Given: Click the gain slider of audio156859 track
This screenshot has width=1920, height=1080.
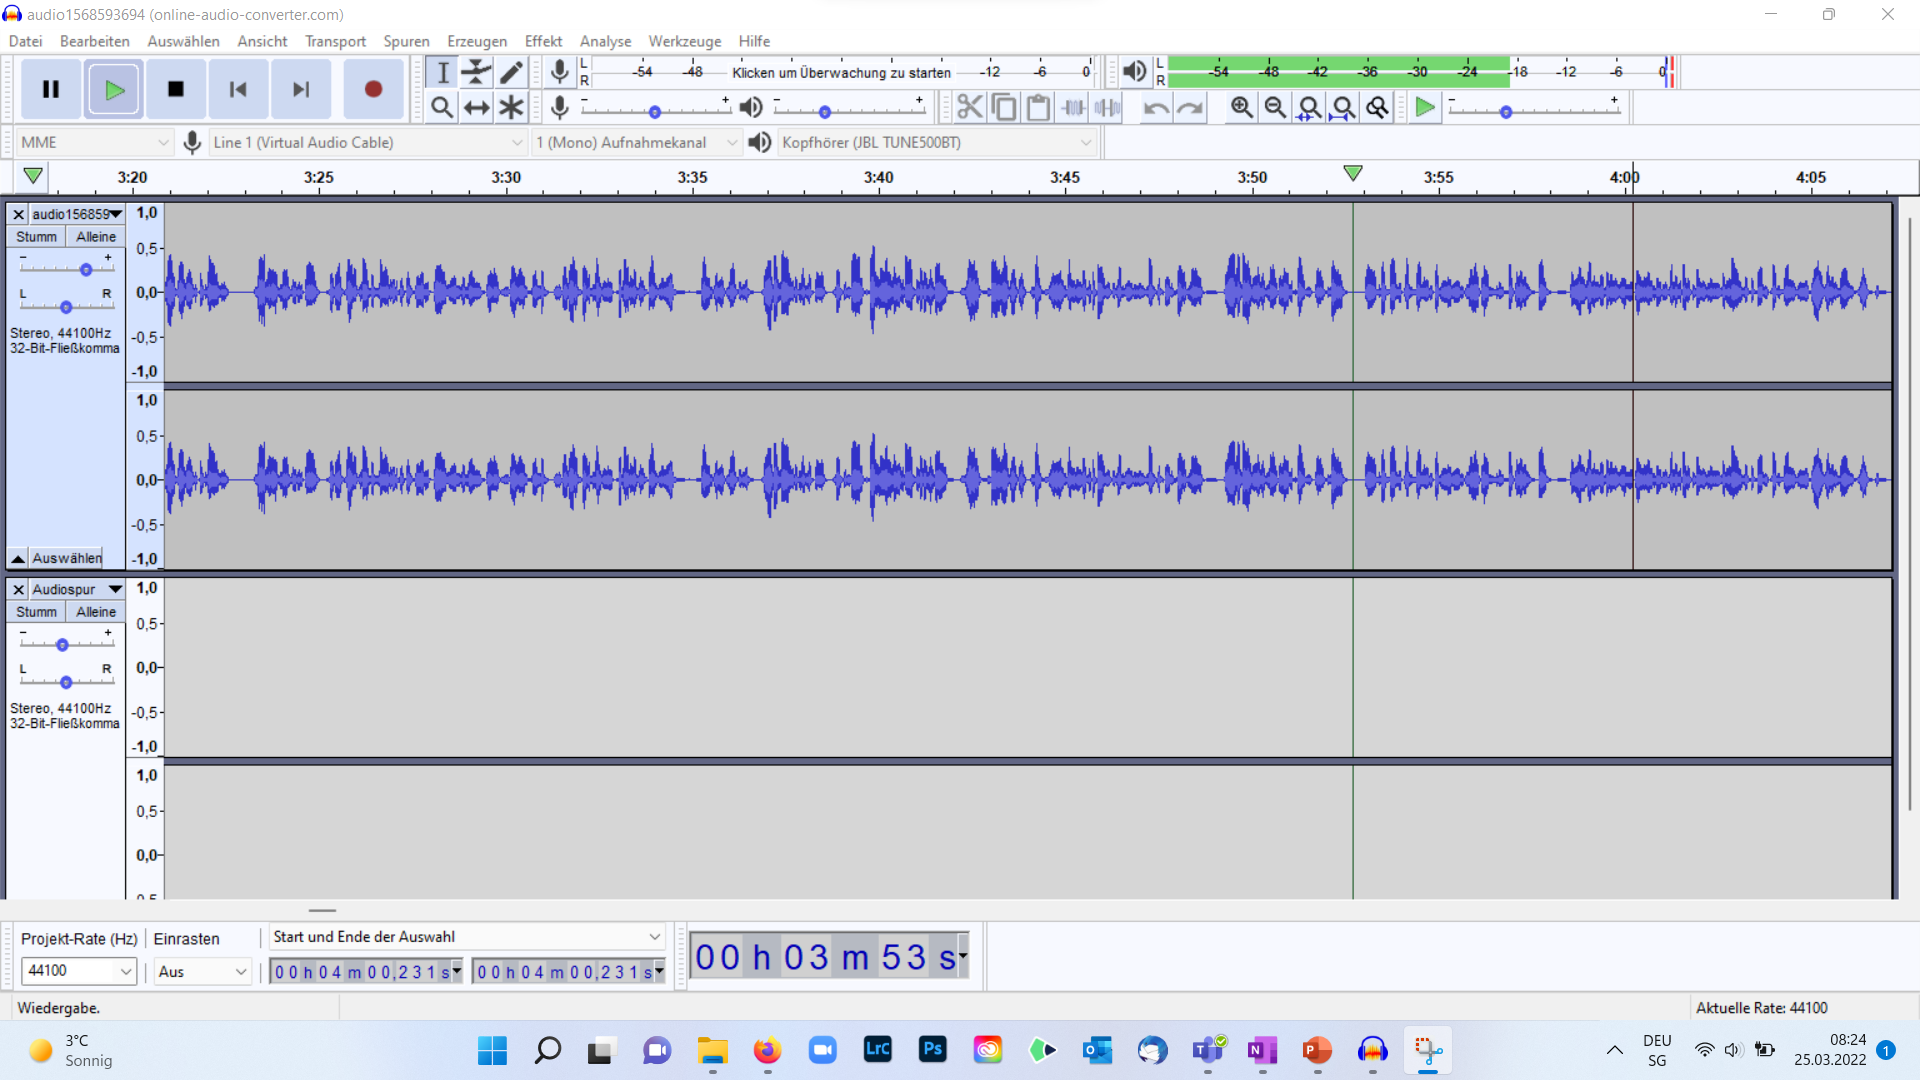Looking at the screenshot, I should [86, 270].
